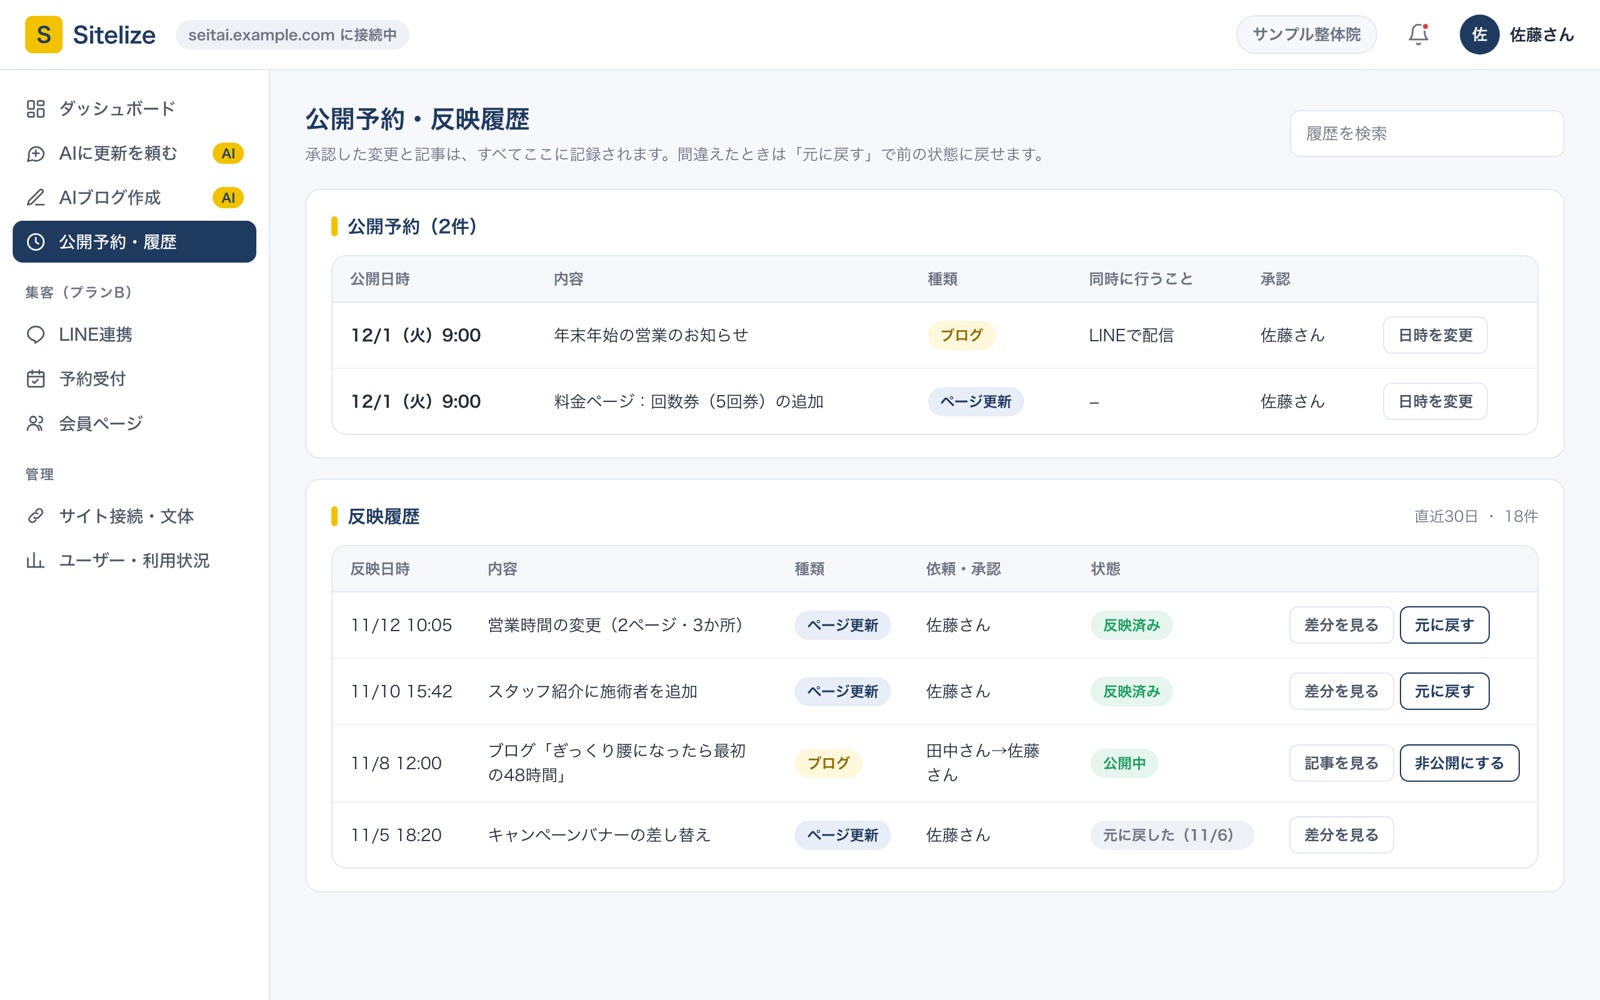Click the LINEで配信 cell
Viewport: 1600px width, 1000px height.
pos(1131,335)
